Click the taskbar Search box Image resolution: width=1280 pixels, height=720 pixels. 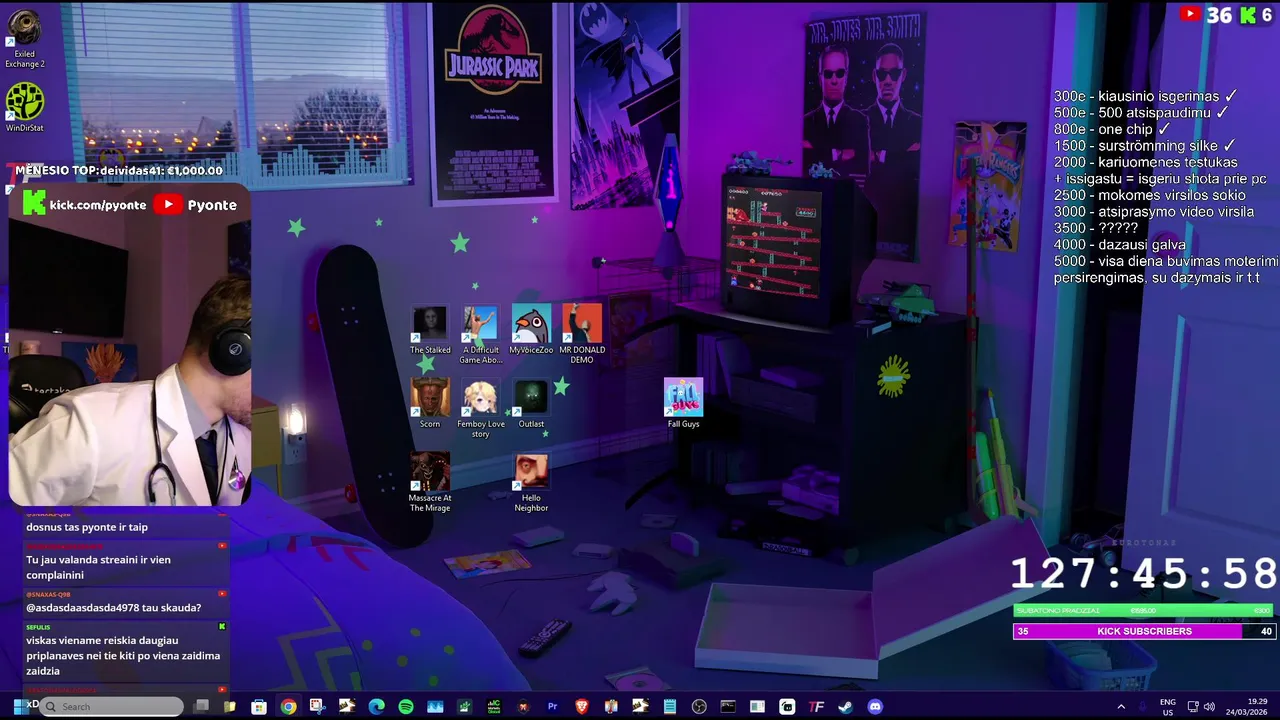coord(112,707)
